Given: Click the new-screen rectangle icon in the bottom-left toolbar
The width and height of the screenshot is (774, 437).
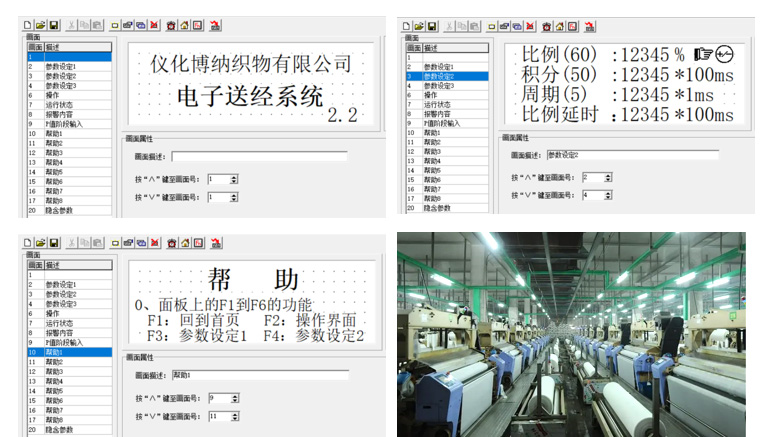Looking at the screenshot, I should [x=116, y=242].
